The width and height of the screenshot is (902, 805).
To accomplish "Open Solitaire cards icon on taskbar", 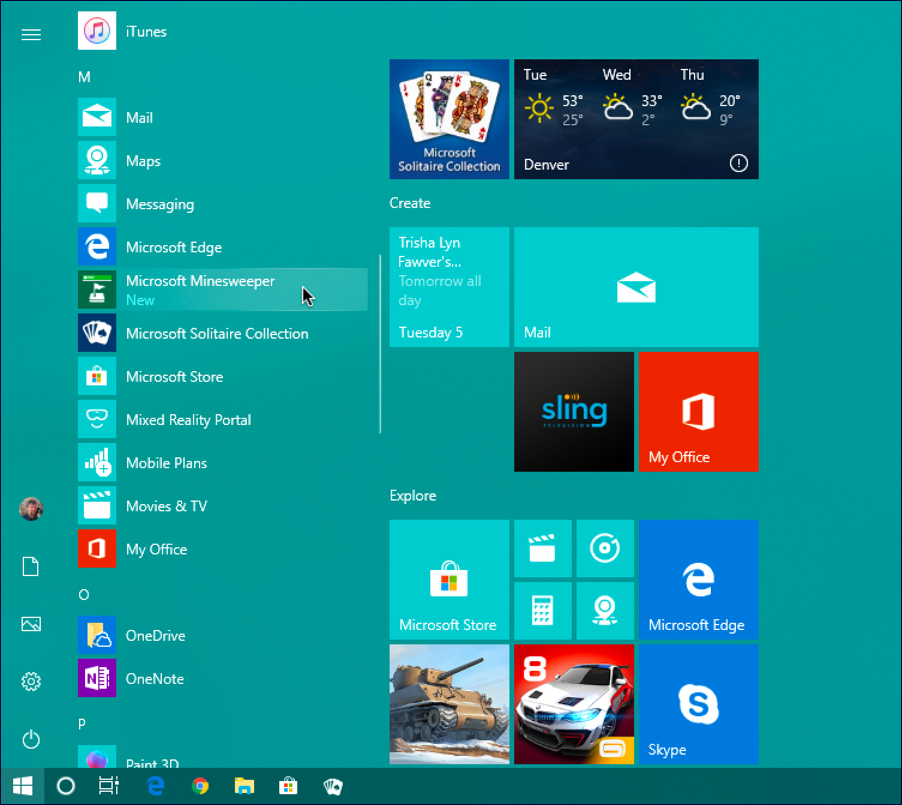I will point(333,786).
